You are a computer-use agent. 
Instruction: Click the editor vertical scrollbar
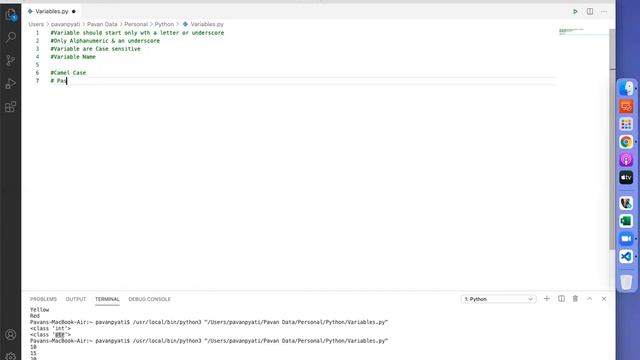(612, 139)
